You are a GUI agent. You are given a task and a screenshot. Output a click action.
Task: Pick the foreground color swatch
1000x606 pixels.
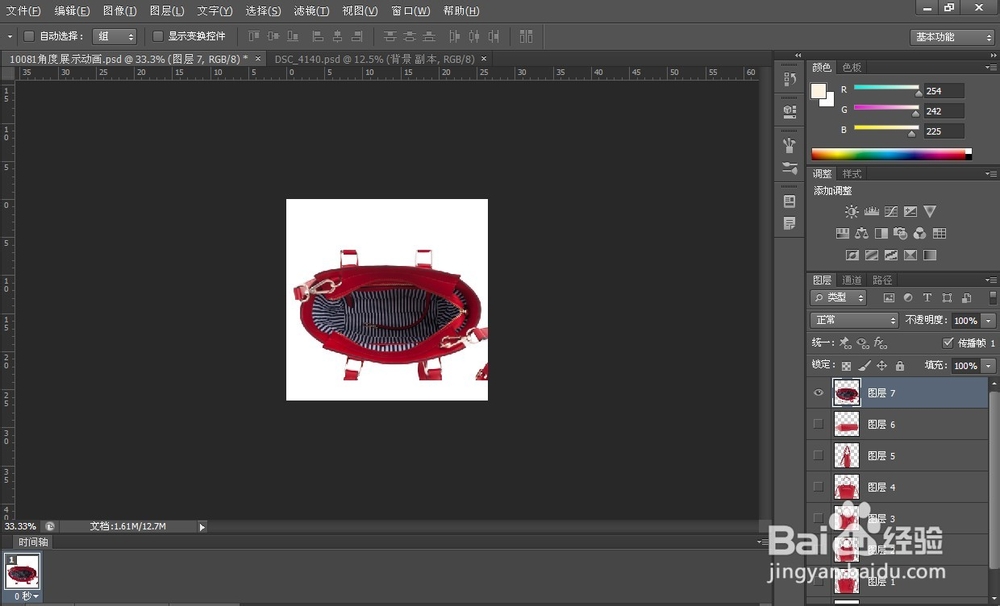[818, 92]
